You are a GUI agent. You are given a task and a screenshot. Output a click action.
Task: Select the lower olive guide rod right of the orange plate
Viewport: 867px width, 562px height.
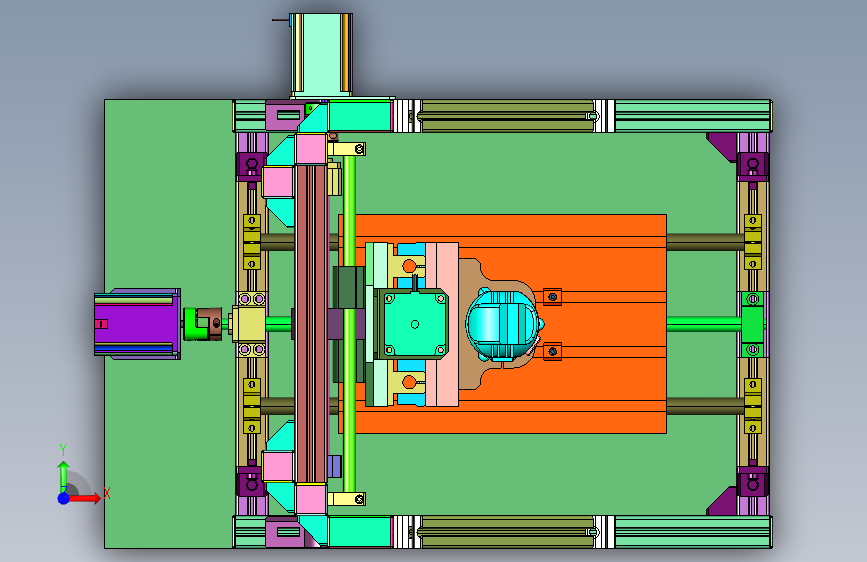click(704, 406)
